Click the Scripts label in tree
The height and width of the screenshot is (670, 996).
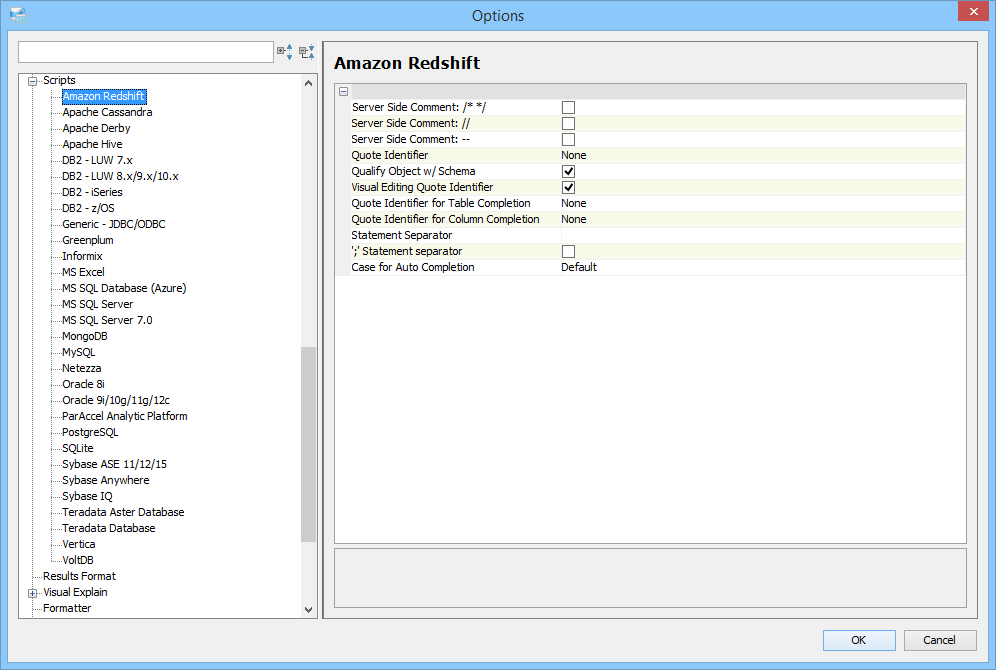point(59,80)
